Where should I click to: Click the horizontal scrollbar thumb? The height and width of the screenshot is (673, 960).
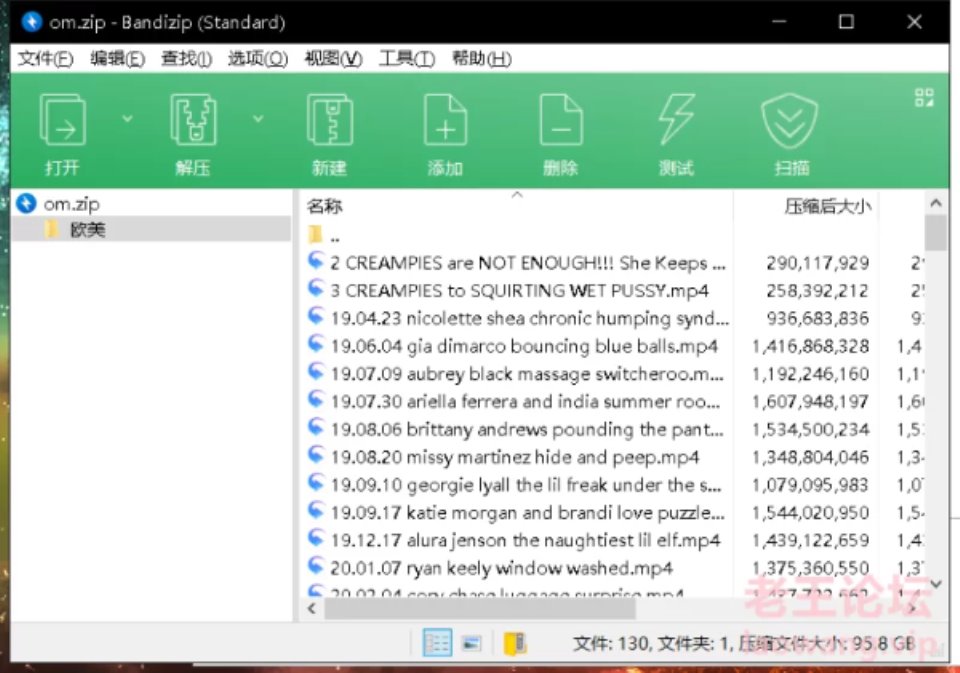(479, 609)
